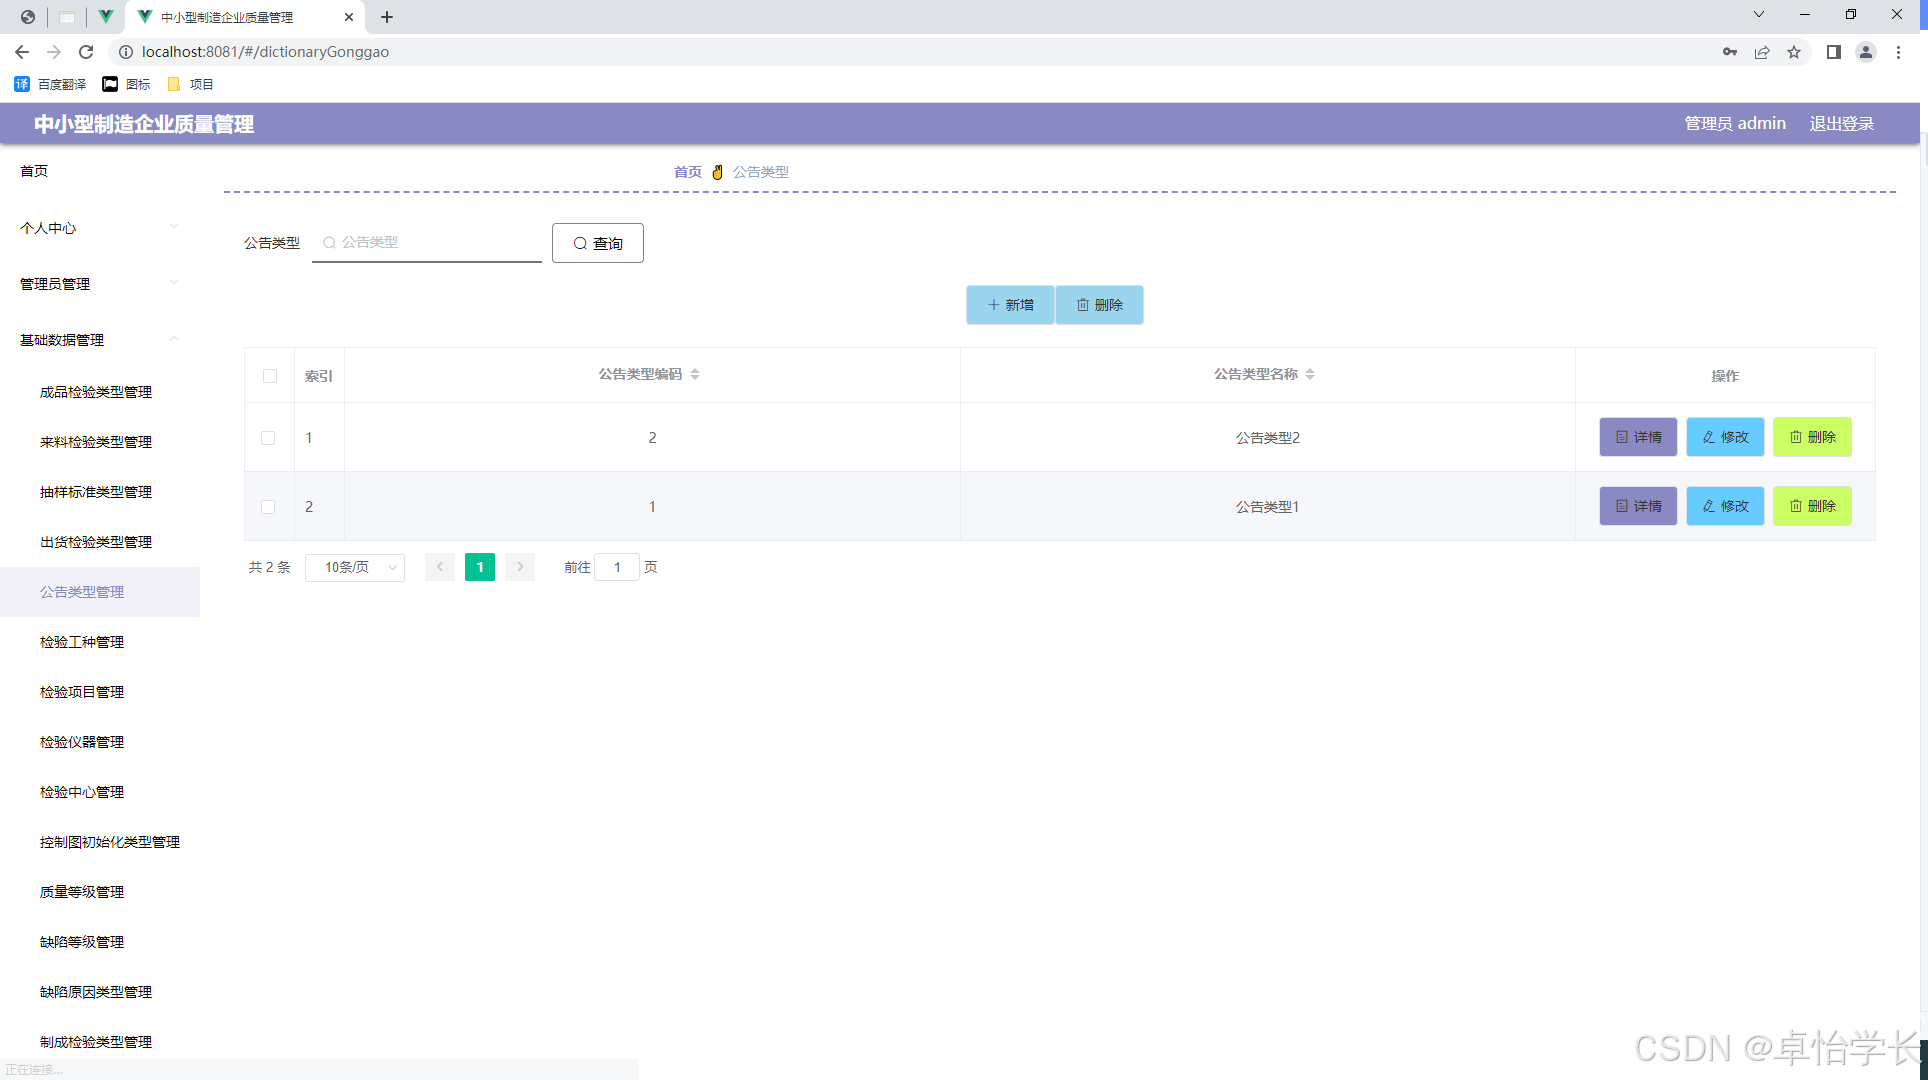Open 检验项目管理 in sidebar
The width and height of the screenshot is (1928, 1080).
pyautogui.click(x=82, y=692)
